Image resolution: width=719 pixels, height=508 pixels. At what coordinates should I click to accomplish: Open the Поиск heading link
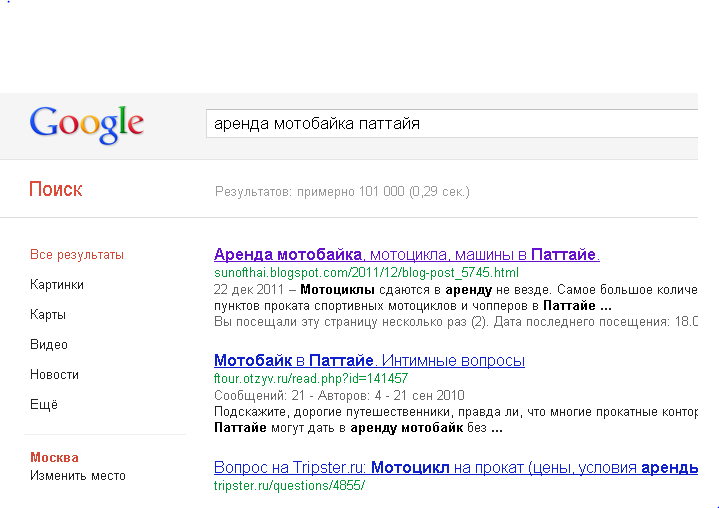point(55,189)
